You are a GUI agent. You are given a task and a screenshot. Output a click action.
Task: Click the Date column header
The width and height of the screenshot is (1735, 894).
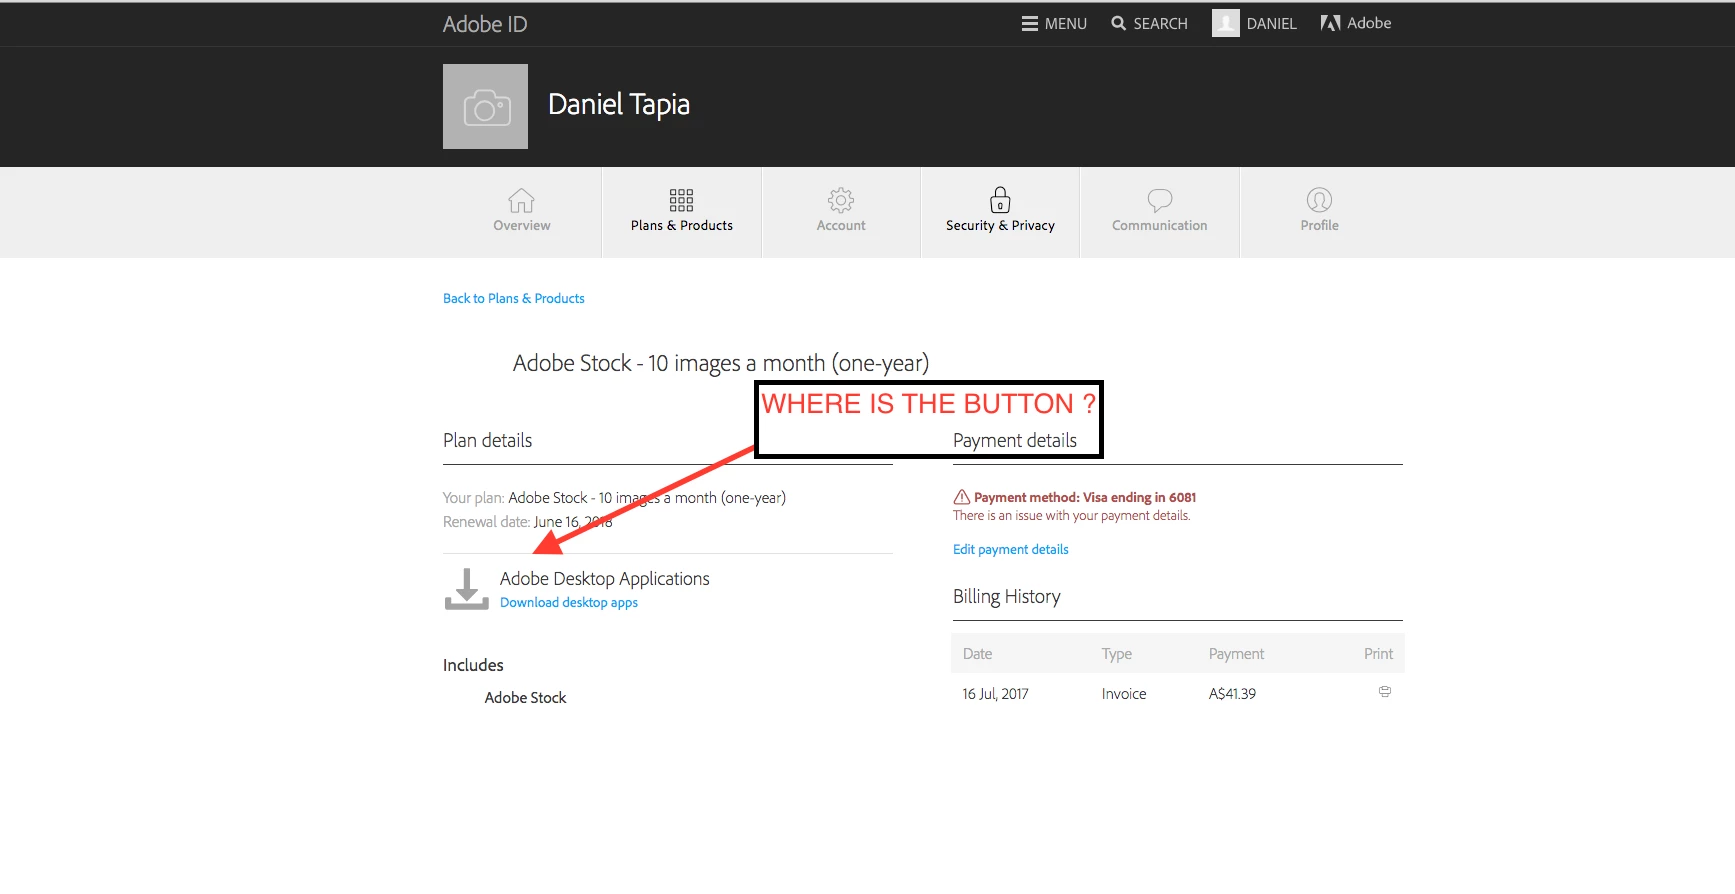pos(977,654)
